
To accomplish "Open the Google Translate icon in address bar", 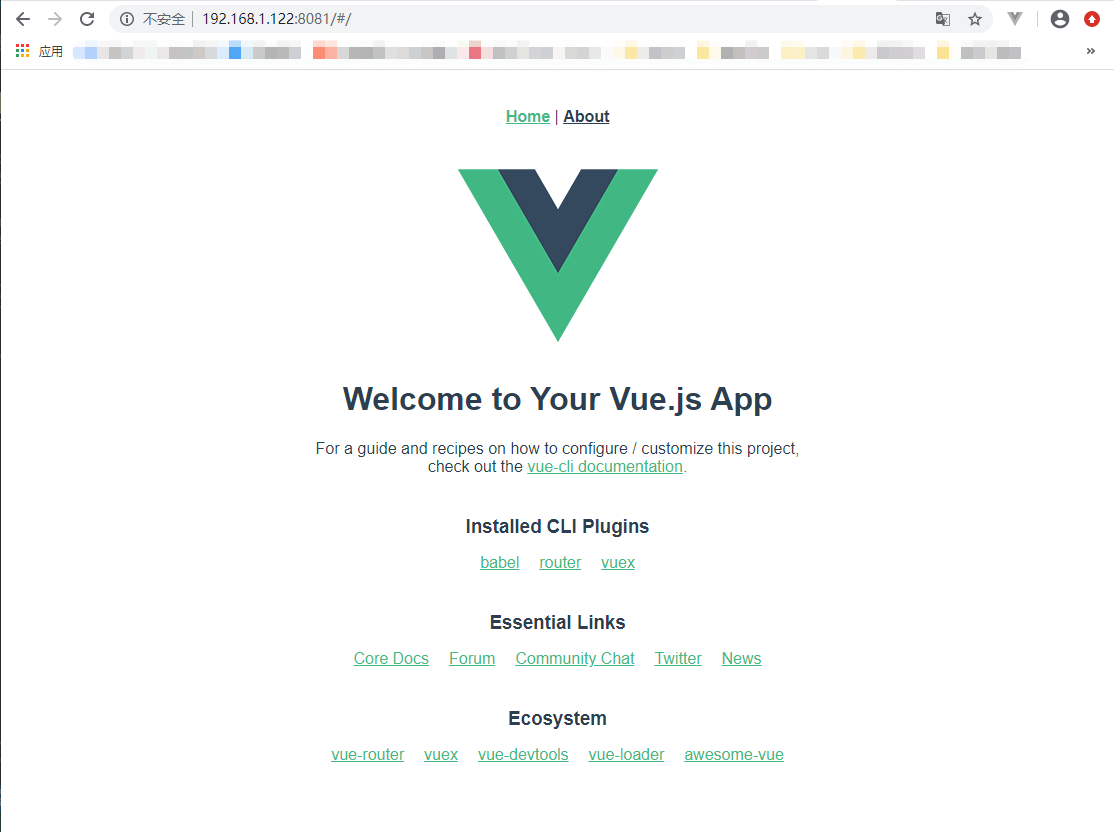I will (x=942, y=19).
